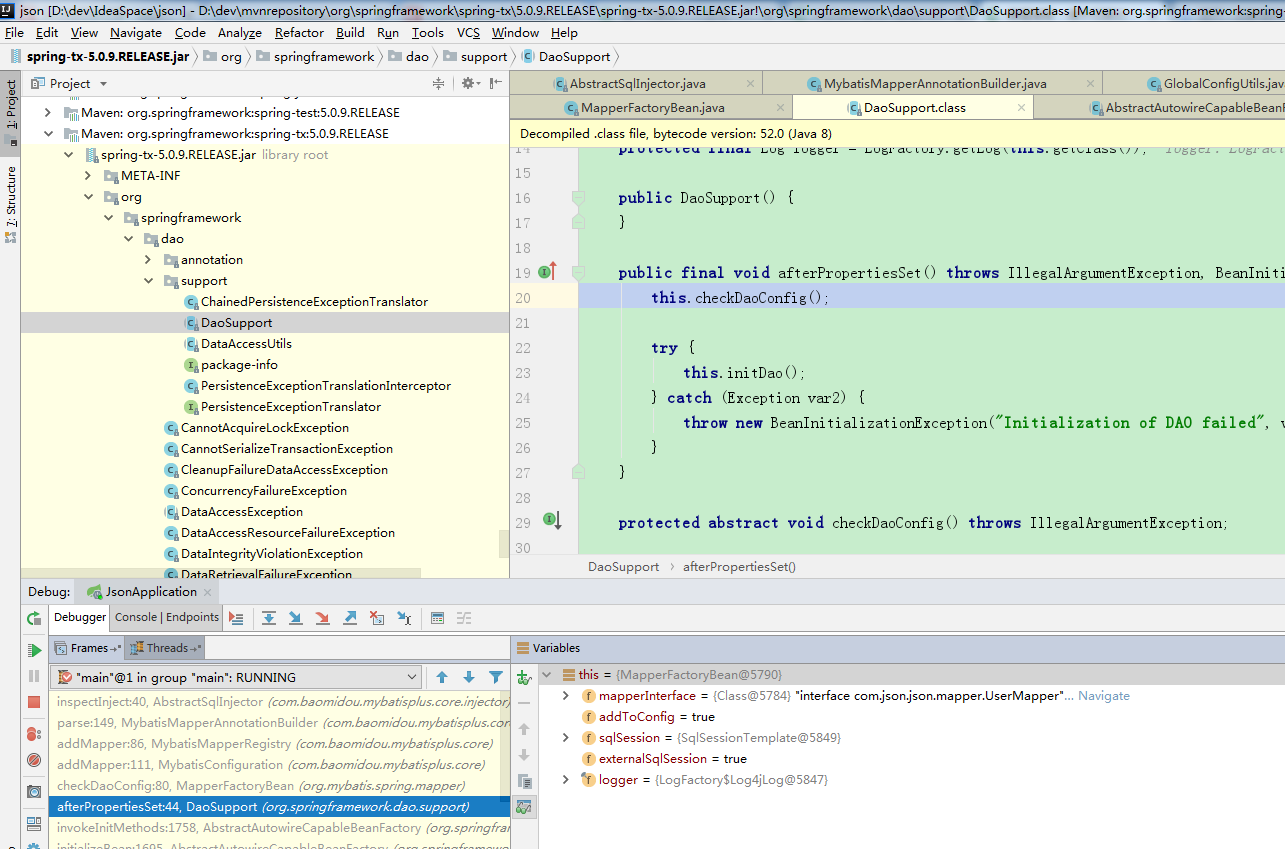This screenshot has width=1285, height=849.
Task: Close the DaoSupport.class tab
Action: (x=1021, y=108)
